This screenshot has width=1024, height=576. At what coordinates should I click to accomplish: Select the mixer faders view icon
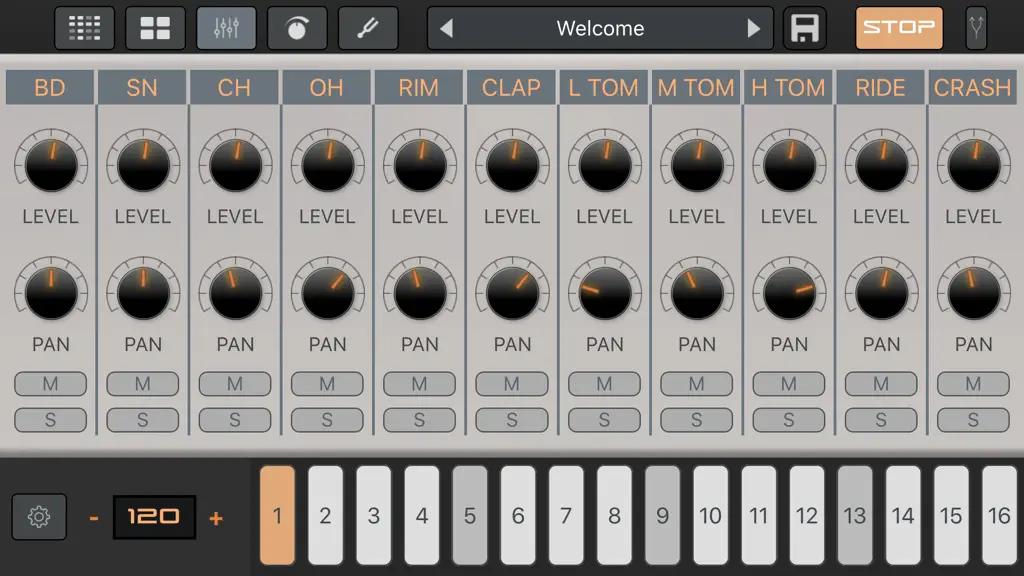point(226,28)
